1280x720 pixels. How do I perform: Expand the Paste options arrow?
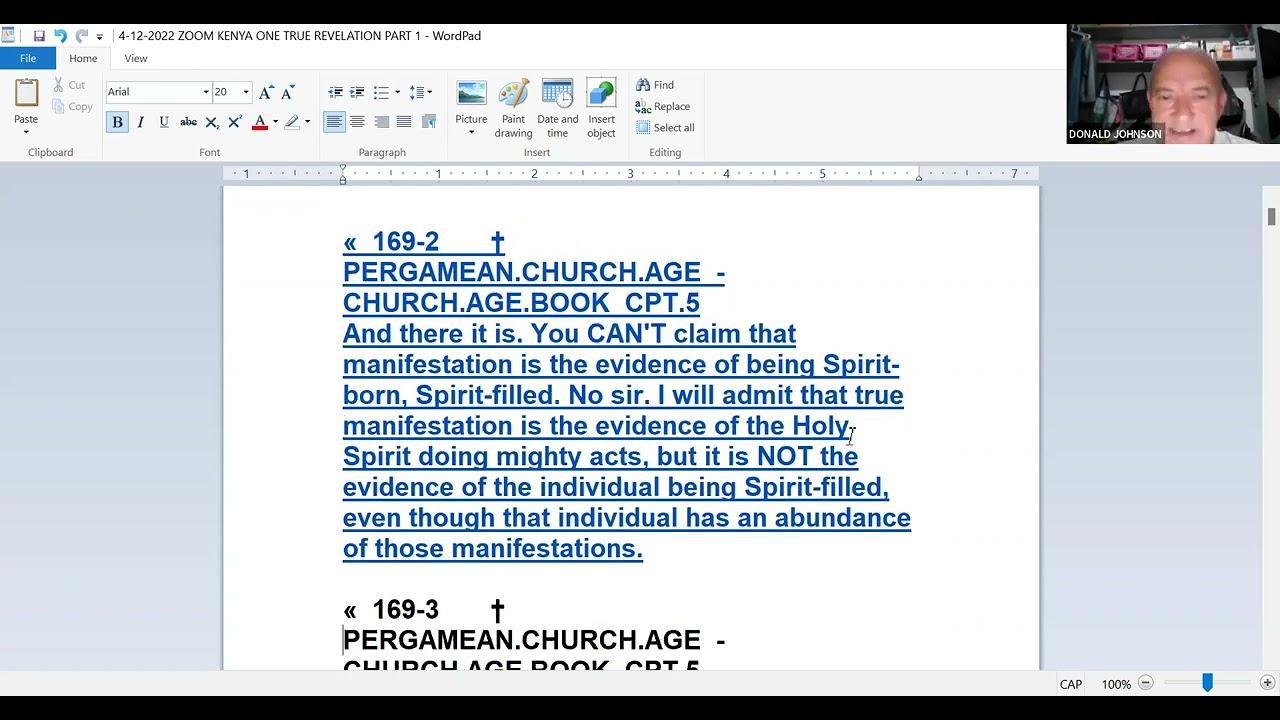[x=26, y=131]
